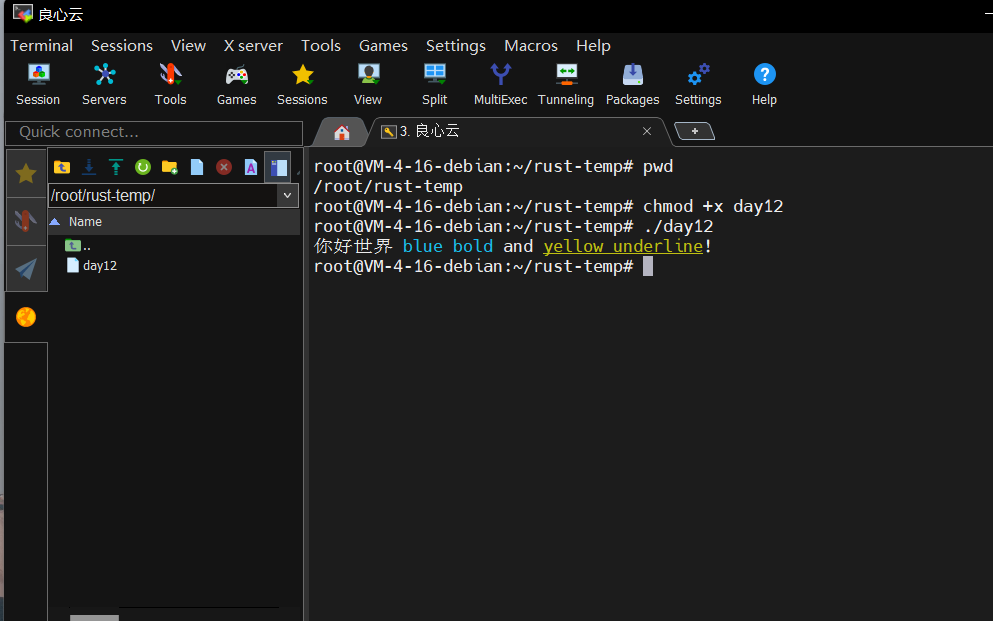
Task: Click the Quick connect input field
Action: coord(153,132)
